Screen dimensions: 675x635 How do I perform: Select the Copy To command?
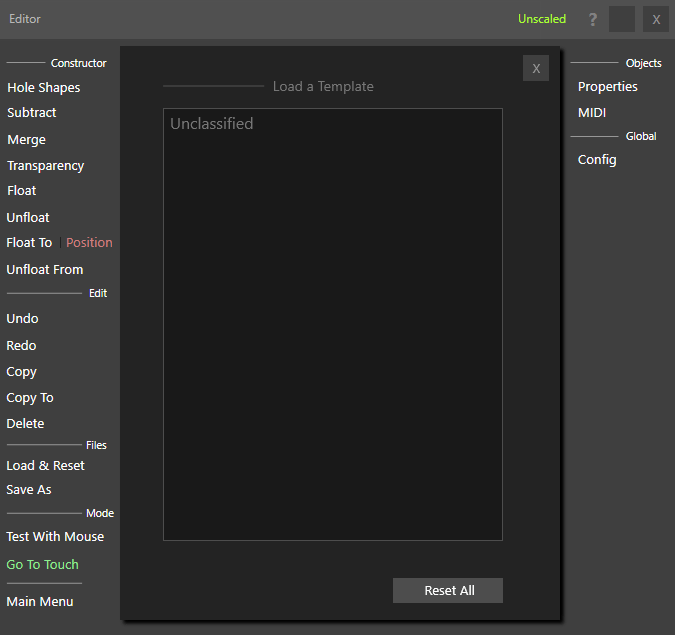(x=30, y=398)
